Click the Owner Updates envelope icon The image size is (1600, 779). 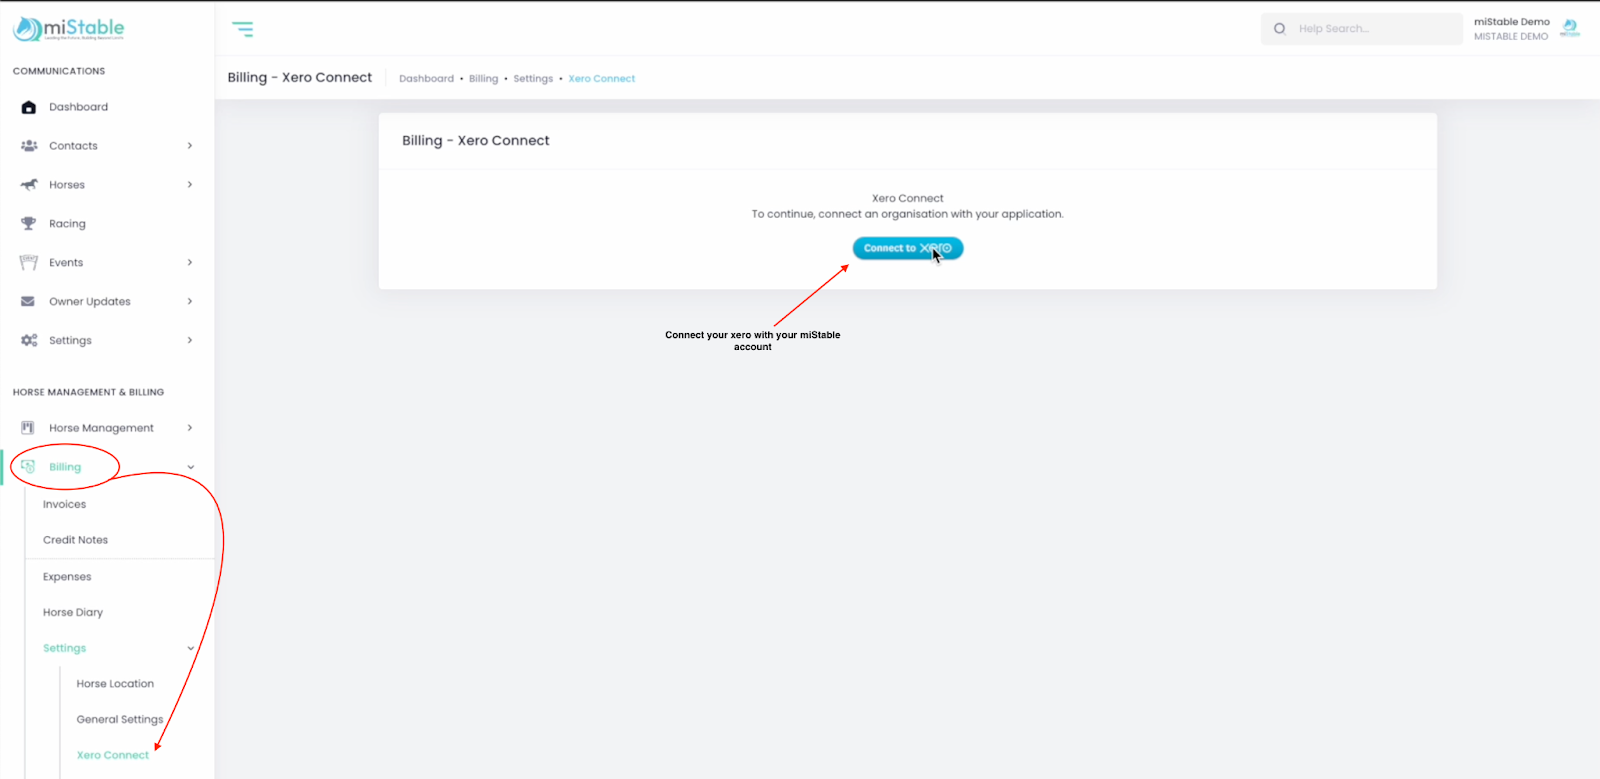click(x=28, y=301)
